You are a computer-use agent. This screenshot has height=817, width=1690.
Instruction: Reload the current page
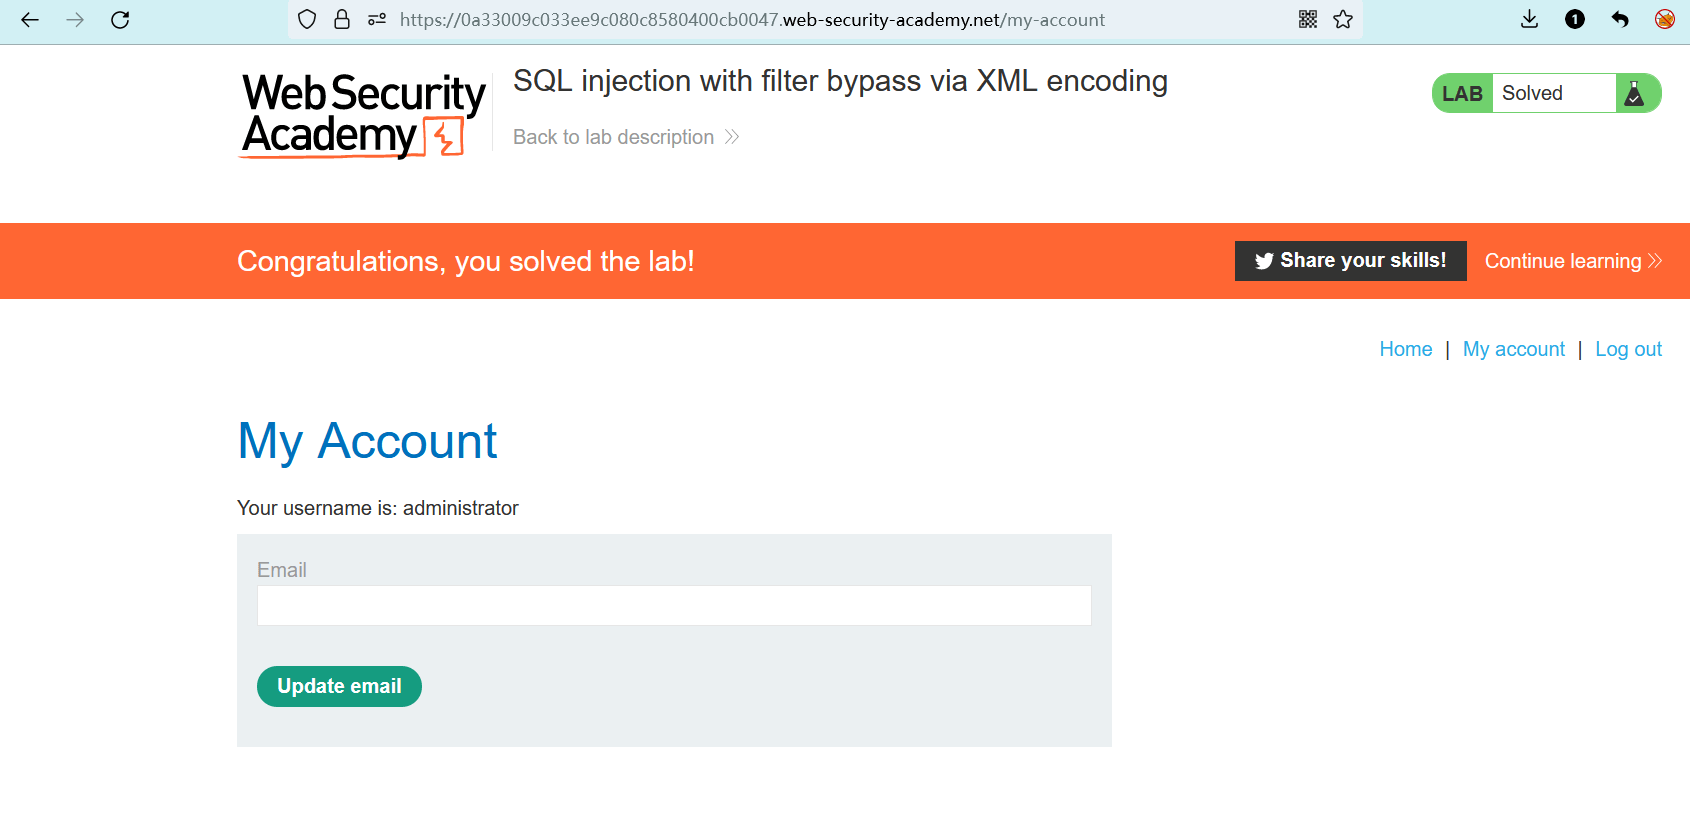(120, 20)
